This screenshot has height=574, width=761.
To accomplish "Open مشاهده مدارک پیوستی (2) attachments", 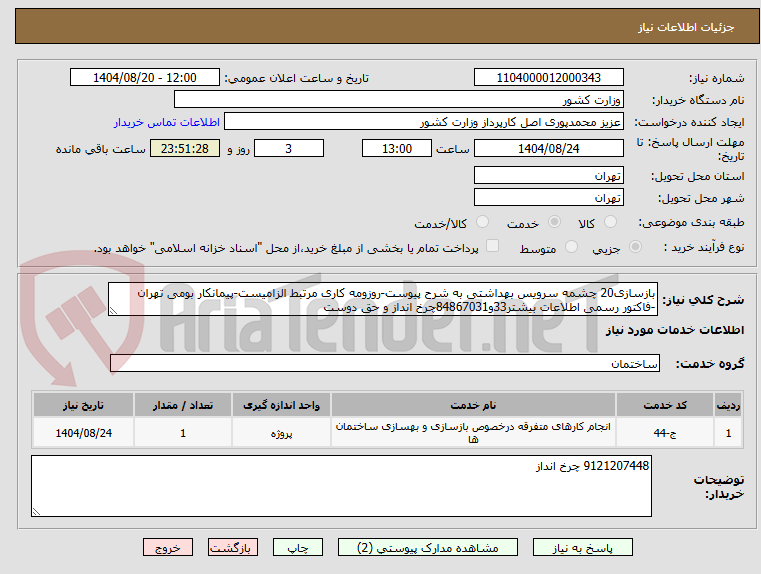I will (428, 547).
